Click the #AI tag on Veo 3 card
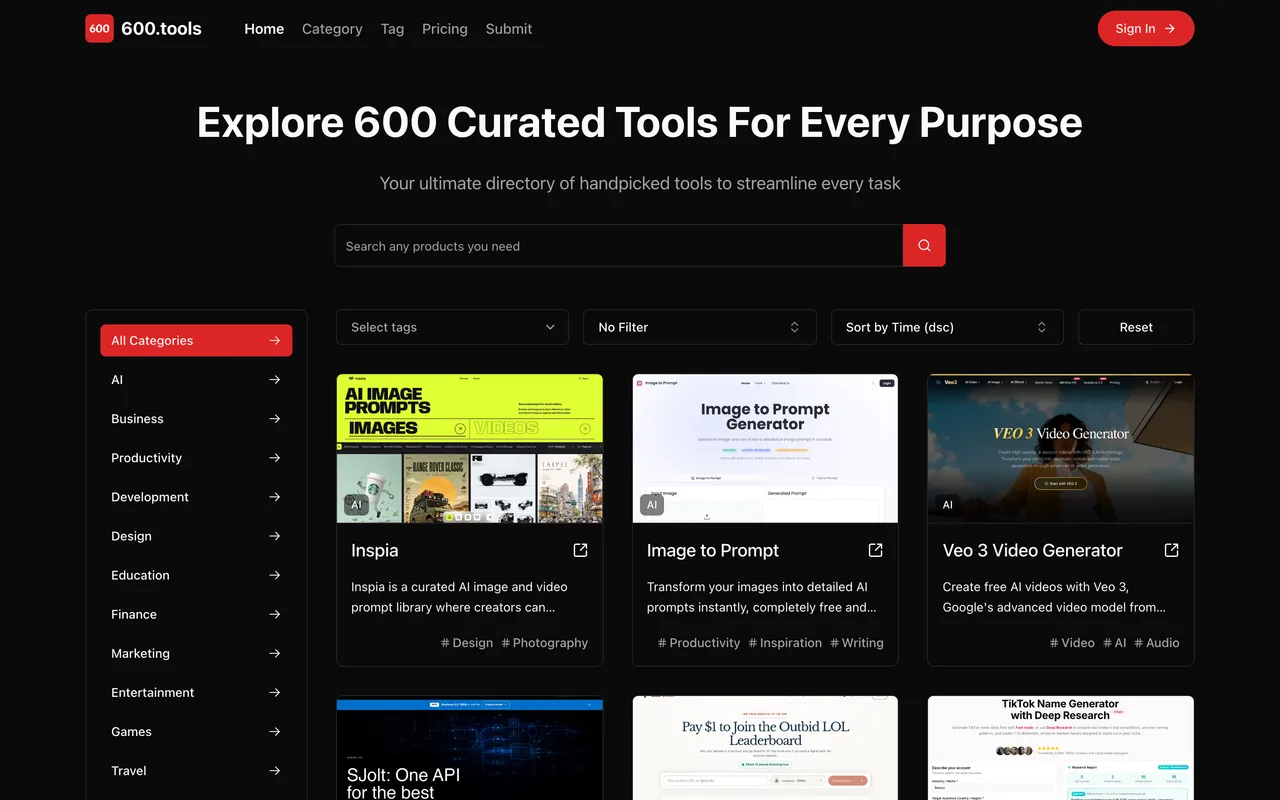The image size is (1280, 800). [x=1115, y=643]
